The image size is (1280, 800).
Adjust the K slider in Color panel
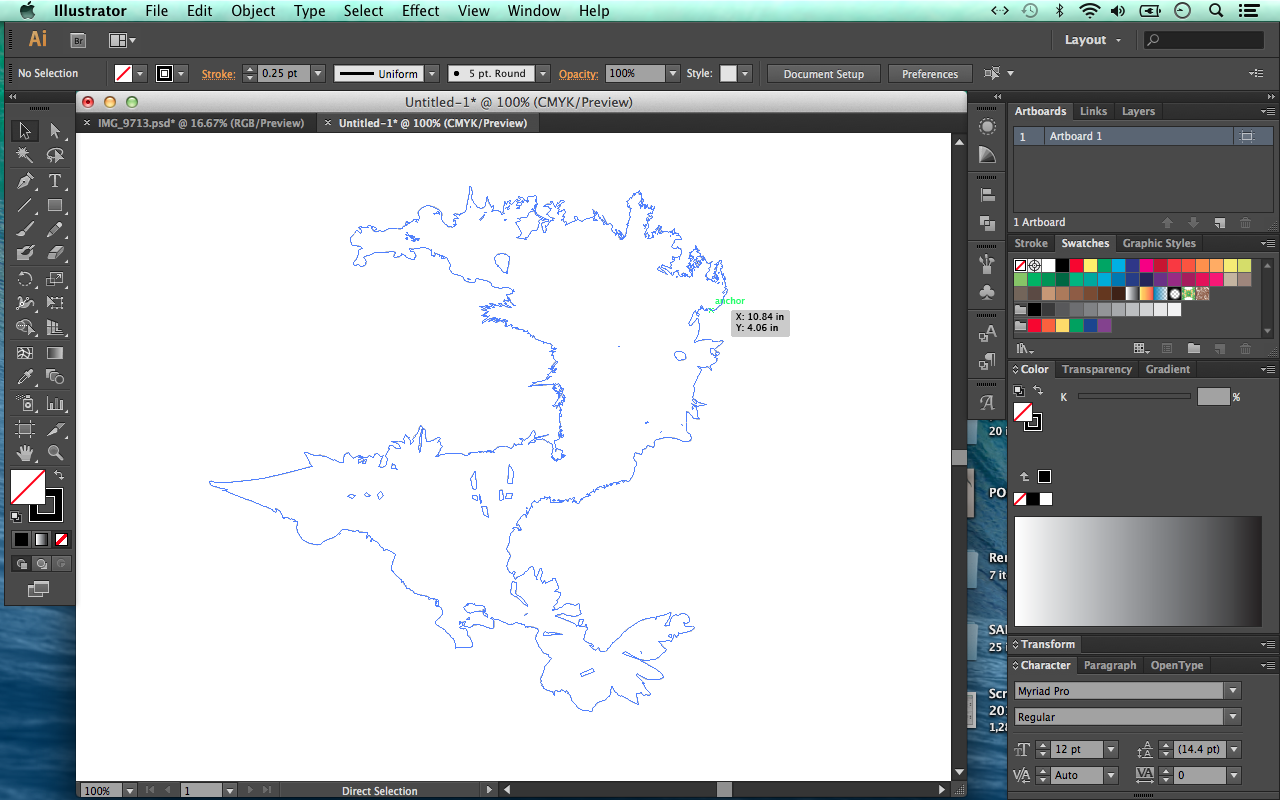[x=1134, y=397]
